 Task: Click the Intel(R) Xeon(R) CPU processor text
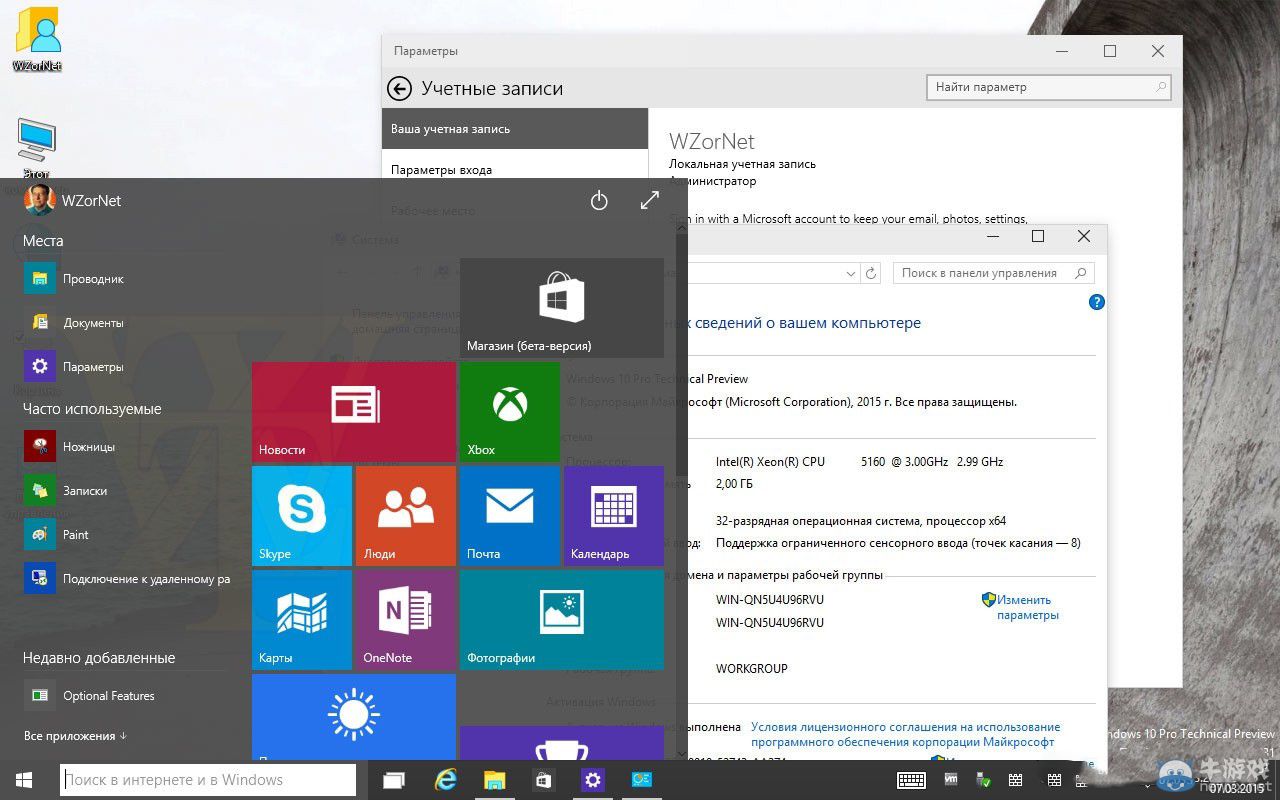[770, 462]
